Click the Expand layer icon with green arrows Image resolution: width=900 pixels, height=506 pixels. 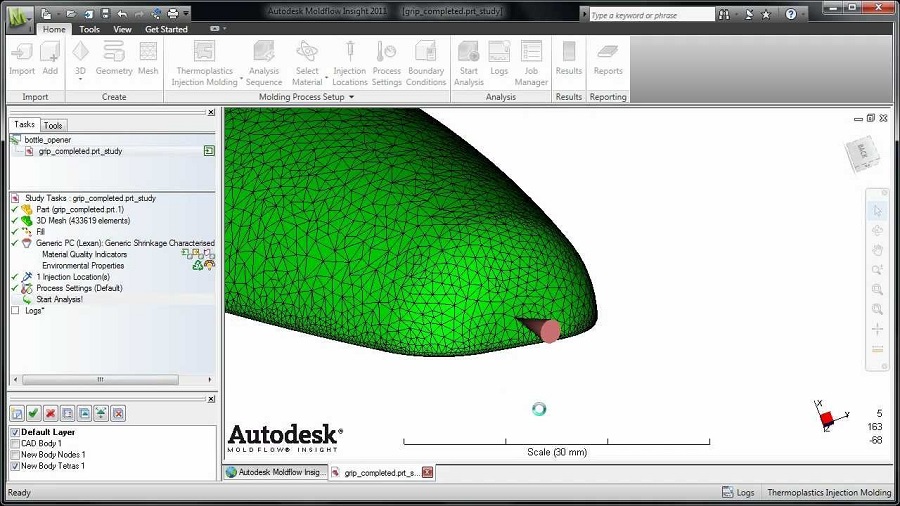tap(101, 413)
